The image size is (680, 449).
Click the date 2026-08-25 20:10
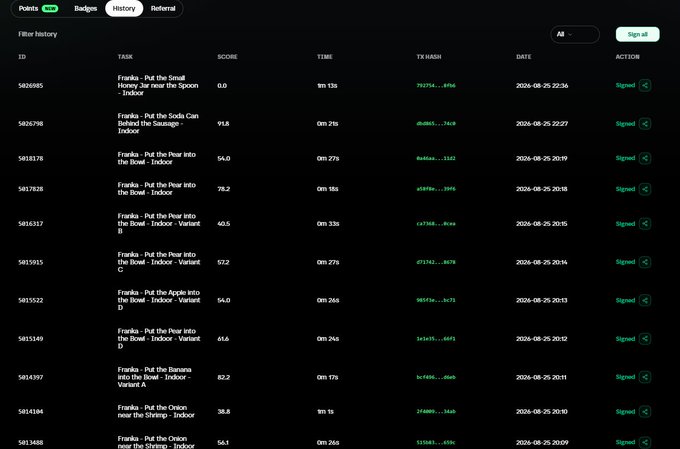tap(542, 412)
